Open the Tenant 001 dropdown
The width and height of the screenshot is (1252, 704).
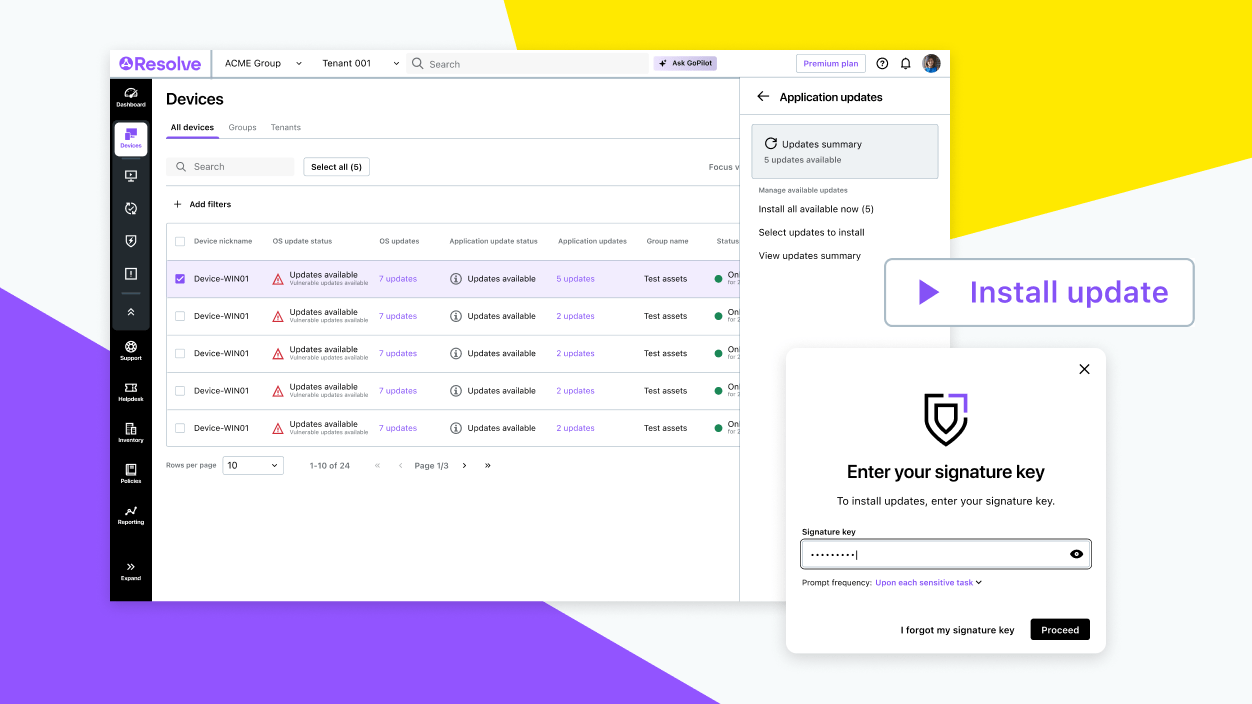coord(357,62)
